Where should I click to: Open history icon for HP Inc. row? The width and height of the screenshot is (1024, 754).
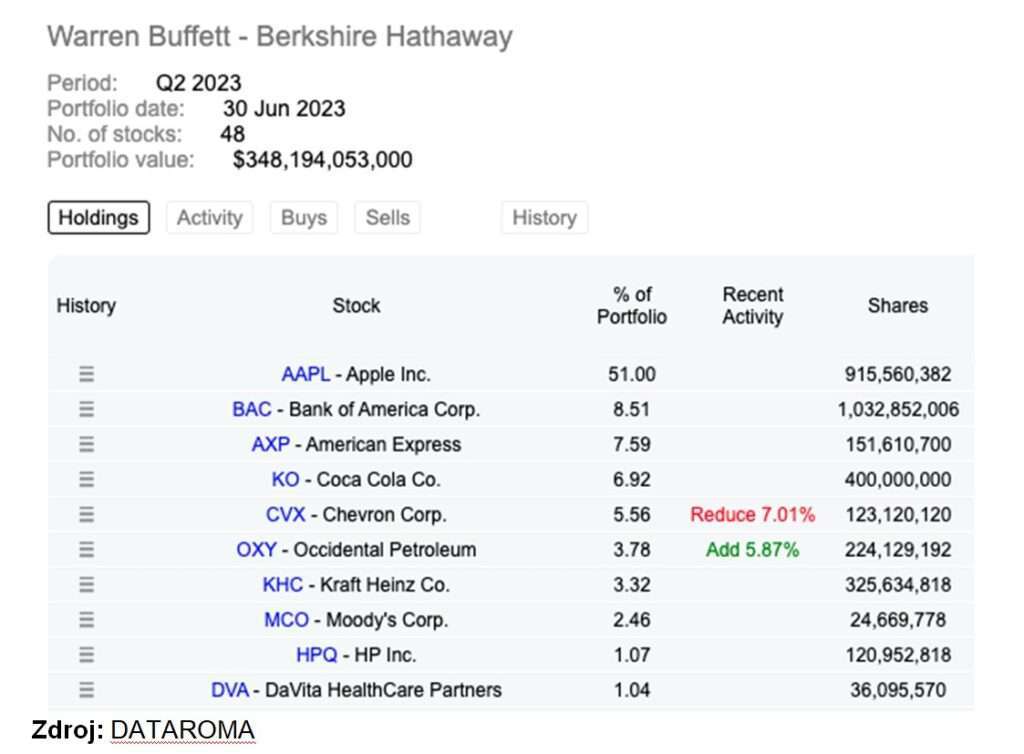click(x=86, y=655)
